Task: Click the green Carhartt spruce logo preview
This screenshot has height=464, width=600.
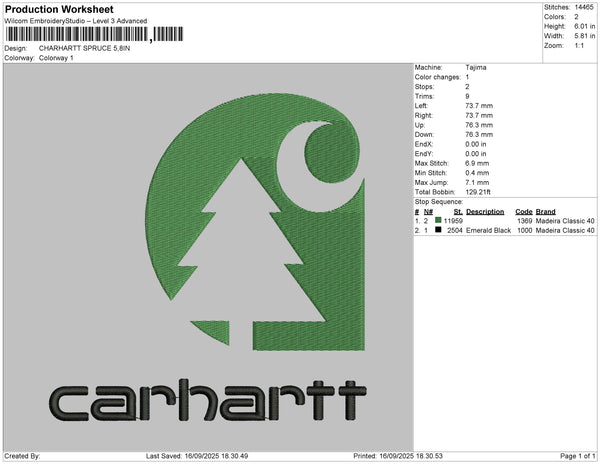Action: pos(255,222)
